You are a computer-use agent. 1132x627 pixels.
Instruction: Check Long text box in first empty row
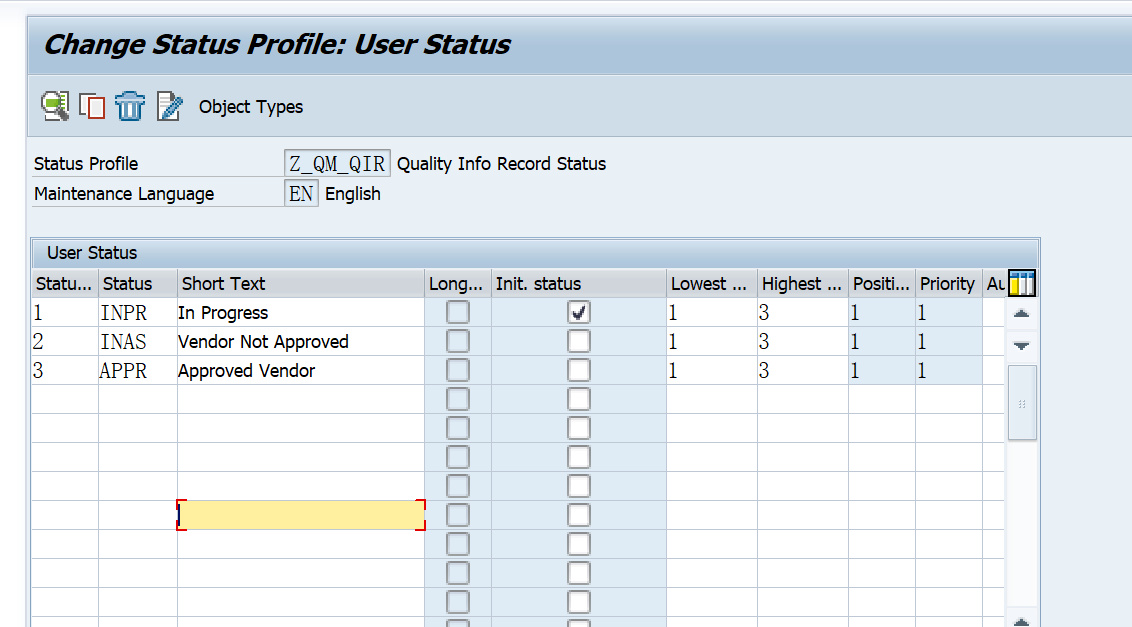coord(458,399)
